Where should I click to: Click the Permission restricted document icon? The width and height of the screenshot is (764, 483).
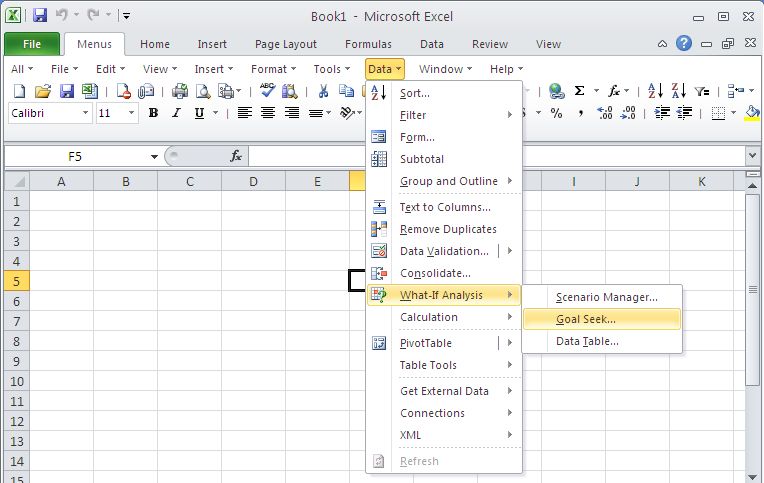click(x=123, y=91)
